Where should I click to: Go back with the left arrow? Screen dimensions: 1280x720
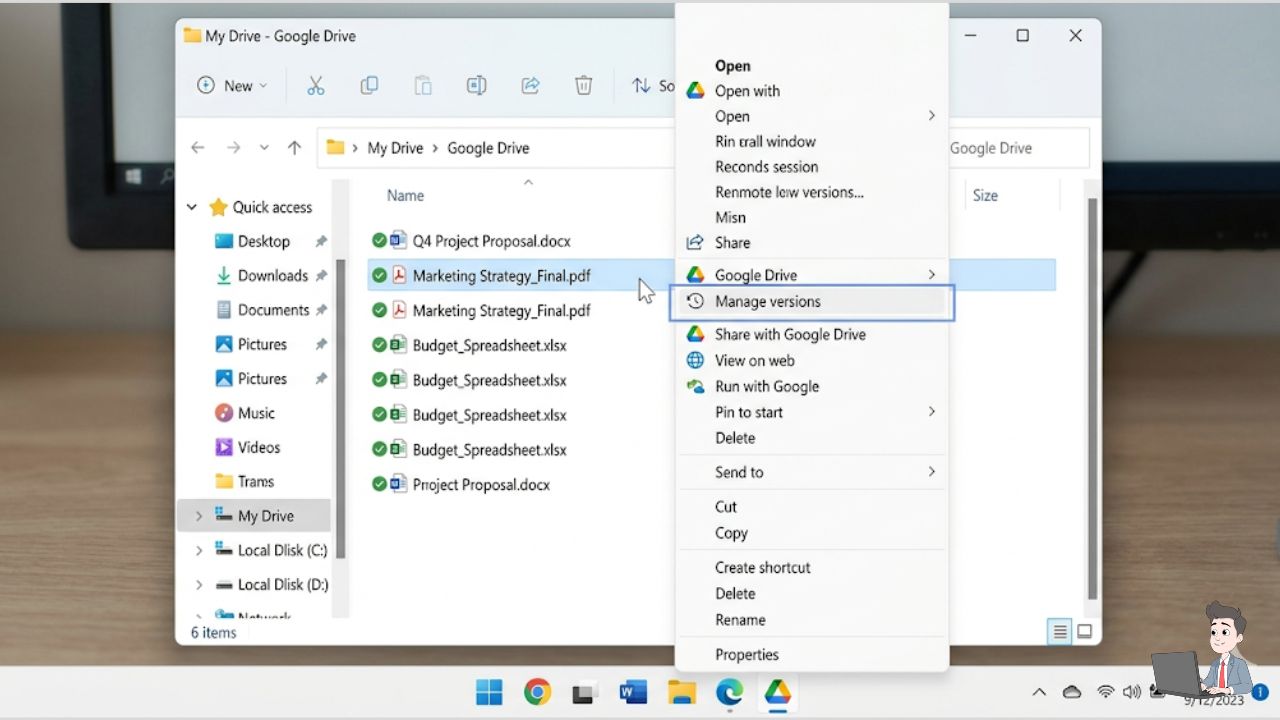click(x=198, y=148)
